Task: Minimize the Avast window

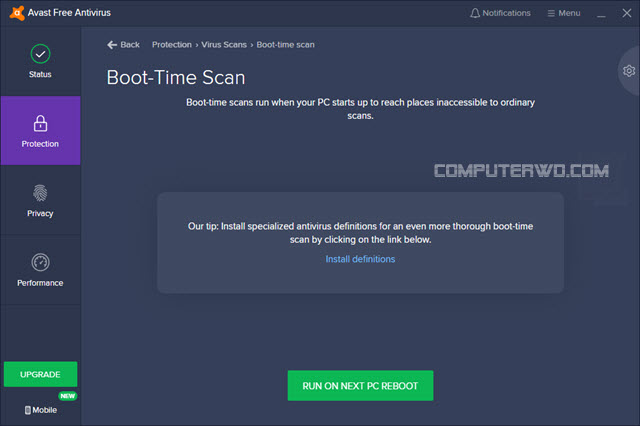Action: pos(601,14)
